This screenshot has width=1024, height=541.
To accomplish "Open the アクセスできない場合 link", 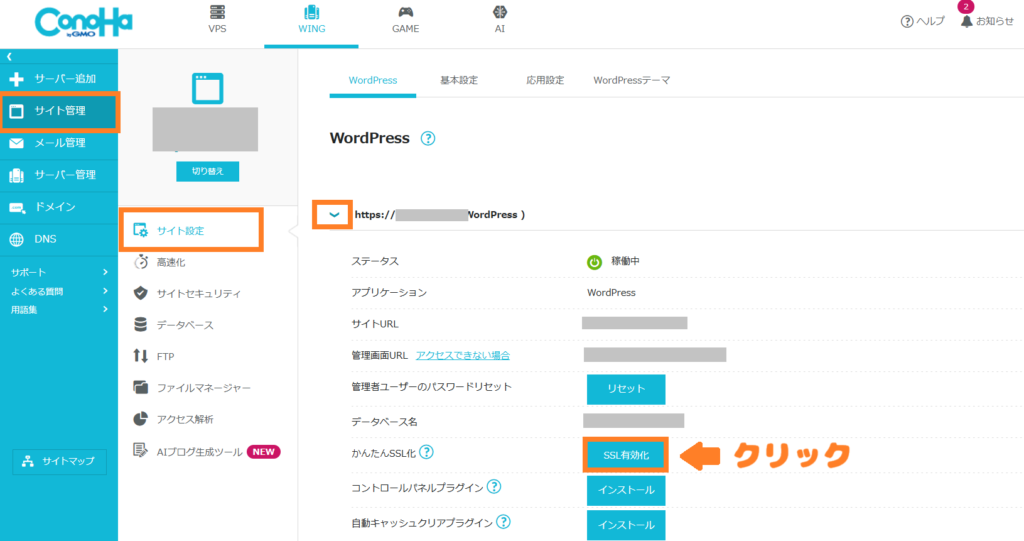I will [463, 355].
